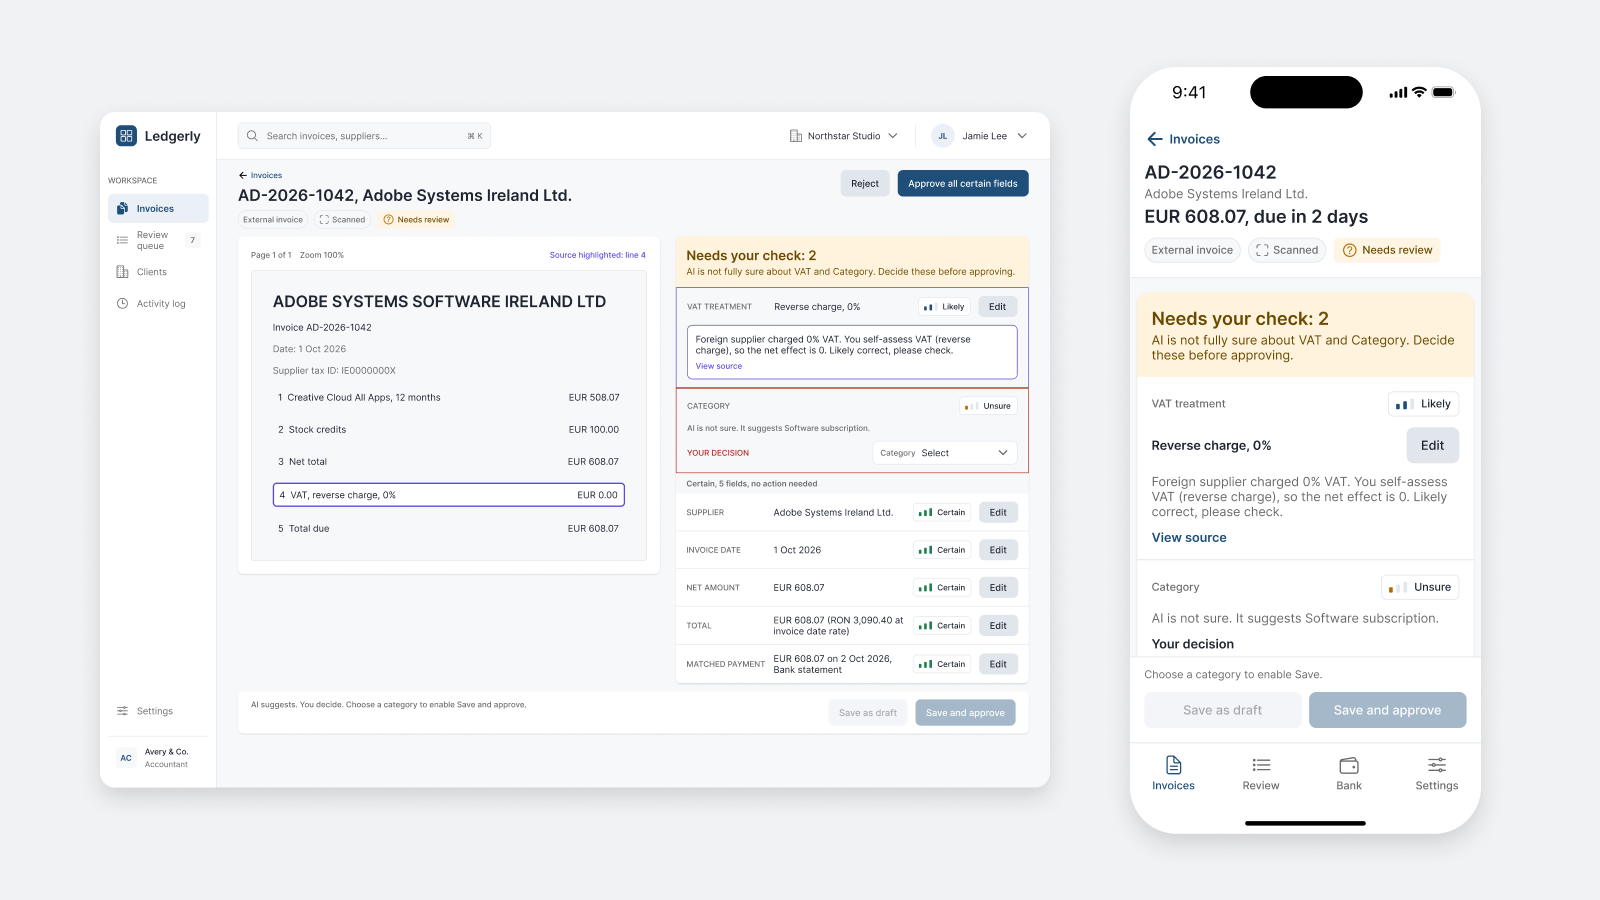Click desktop VAT treatment Likely confidence badge
This screenshot has height=900, width=1600.
coord(945,307)
